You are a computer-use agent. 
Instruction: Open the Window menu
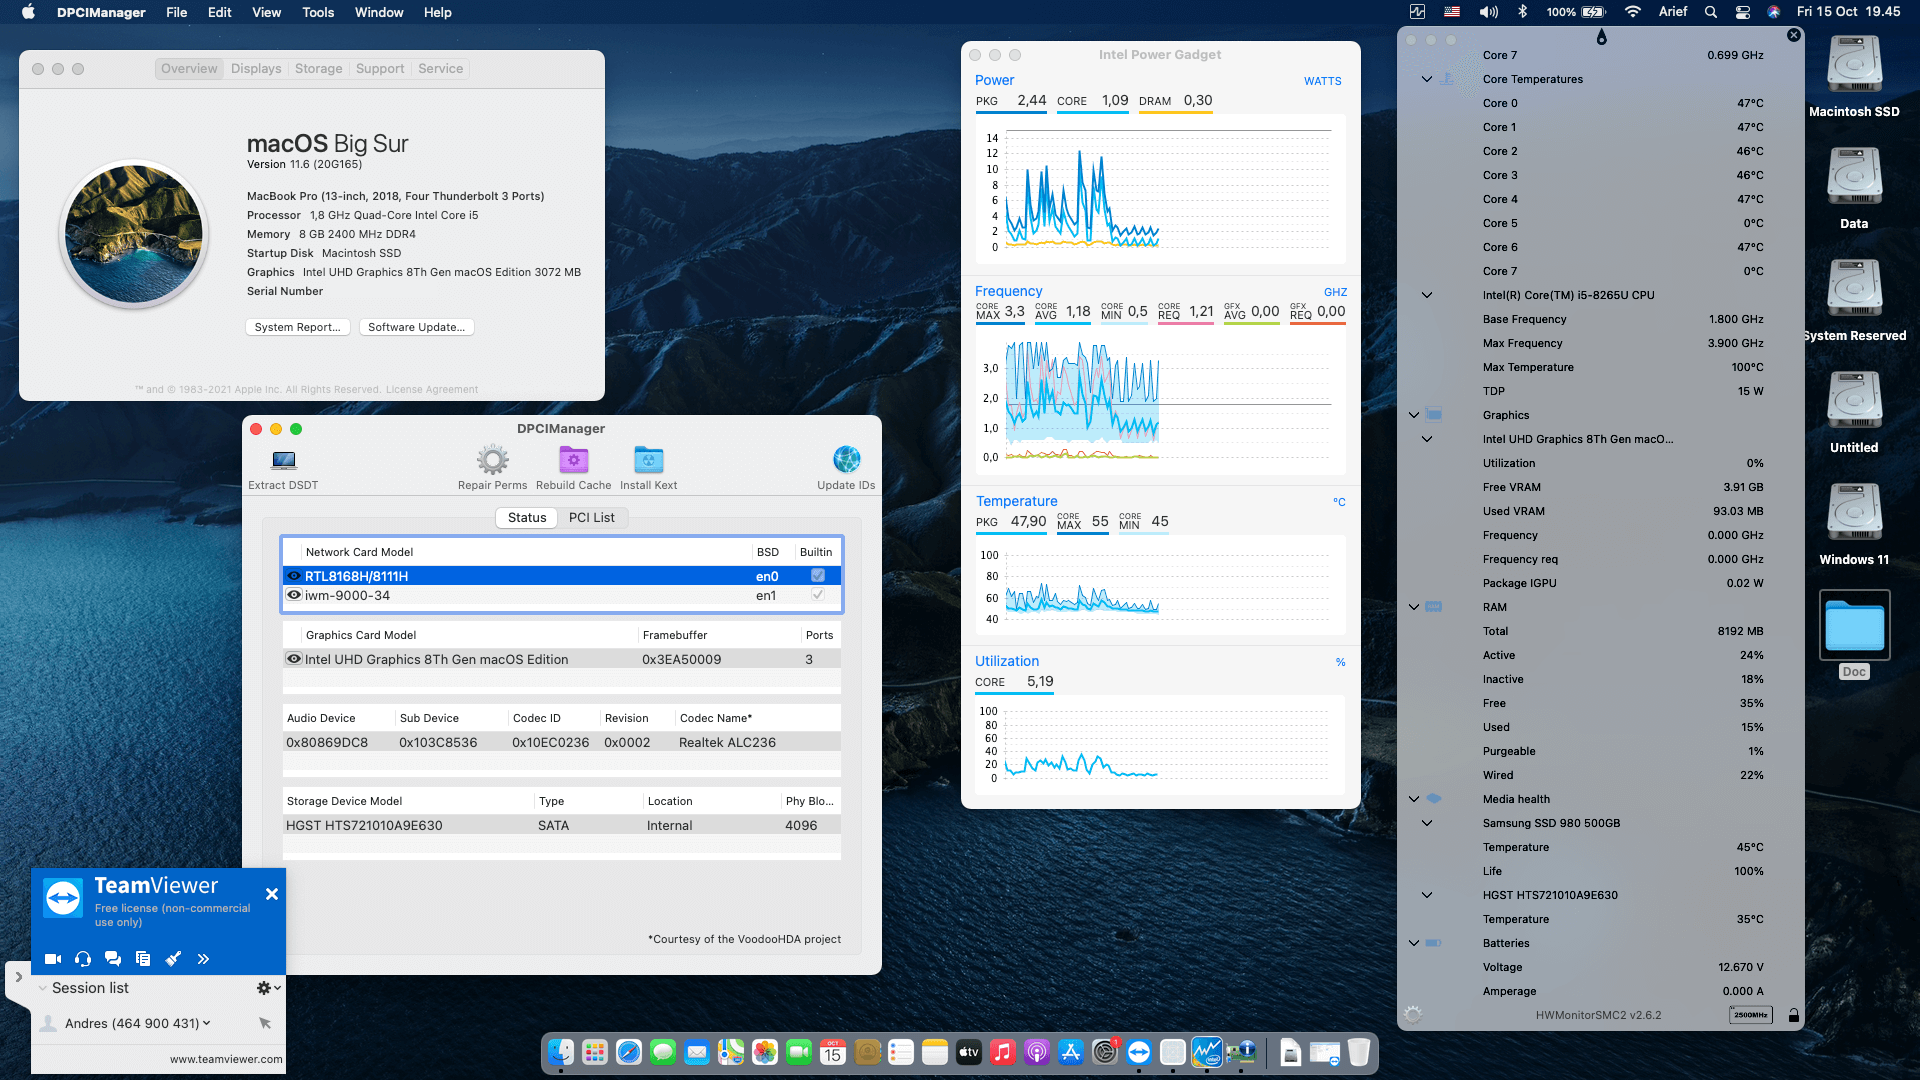coord(379,12)
